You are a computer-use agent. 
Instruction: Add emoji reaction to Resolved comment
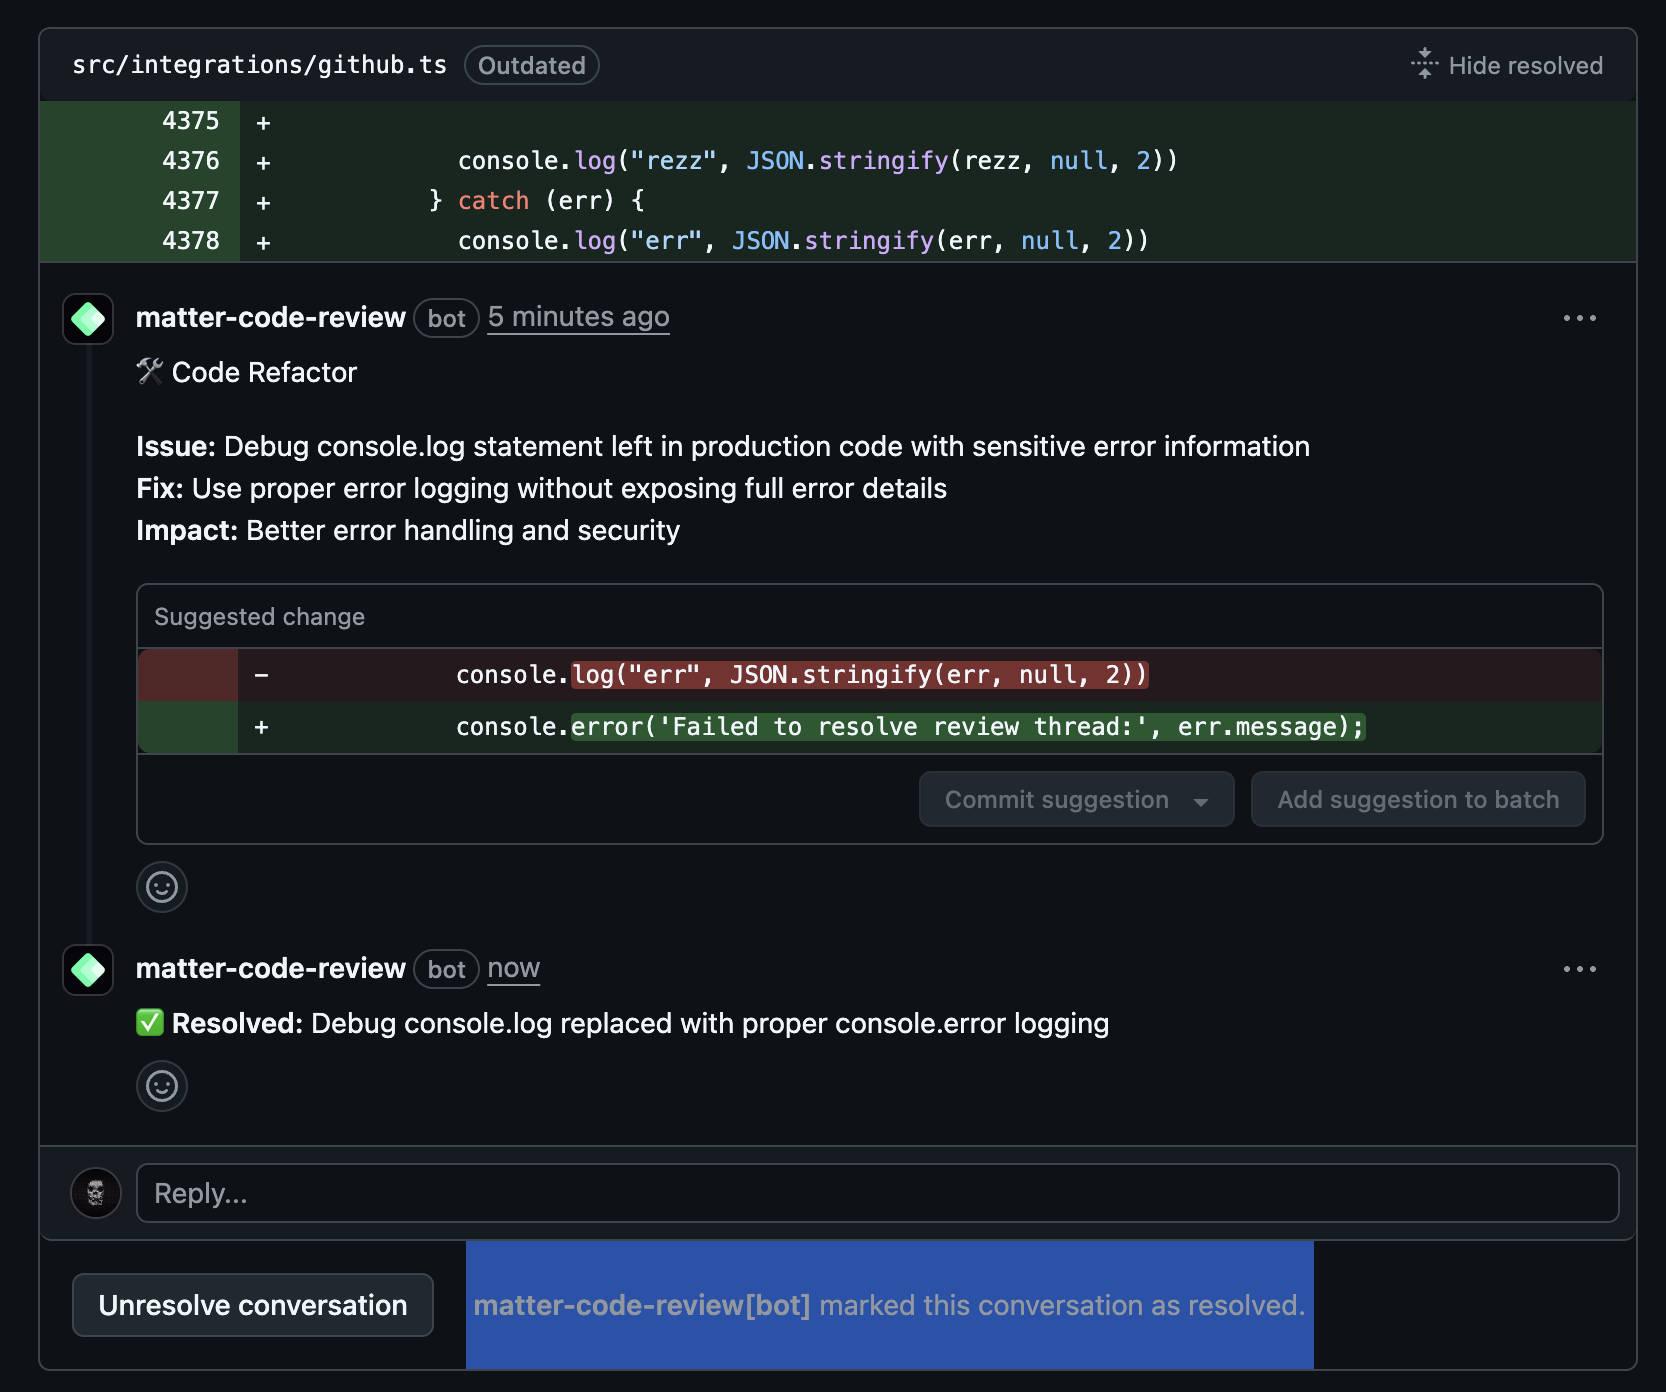[x=162, y=1086]
